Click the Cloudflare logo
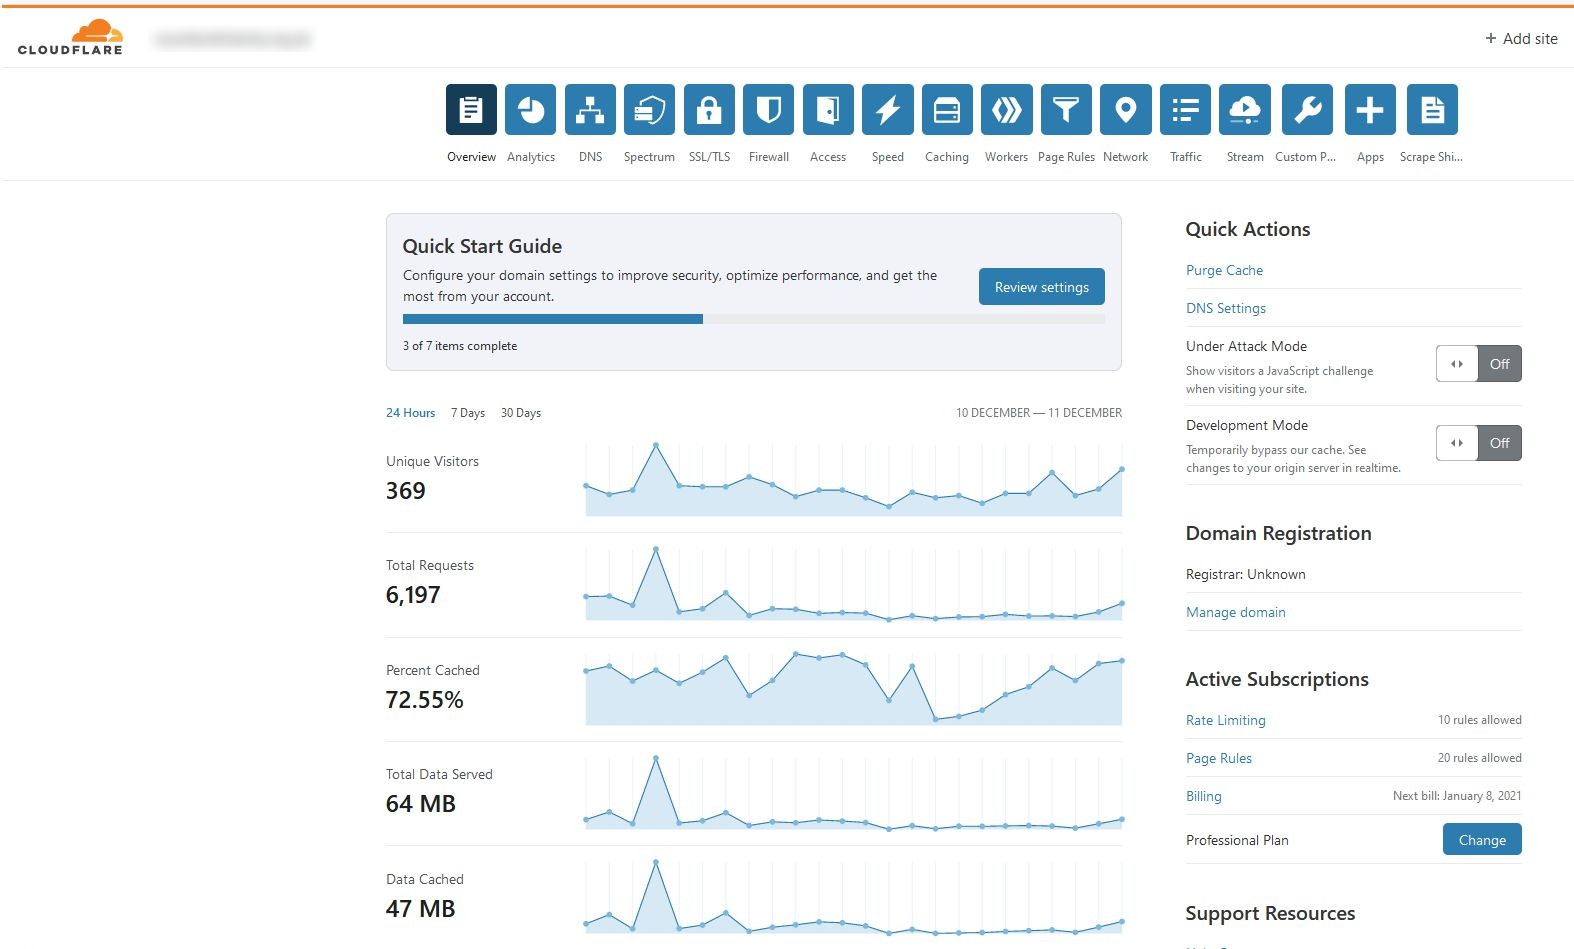This screenshot has width=1574, height=949. pyautogui.click(x=70, y=37)
